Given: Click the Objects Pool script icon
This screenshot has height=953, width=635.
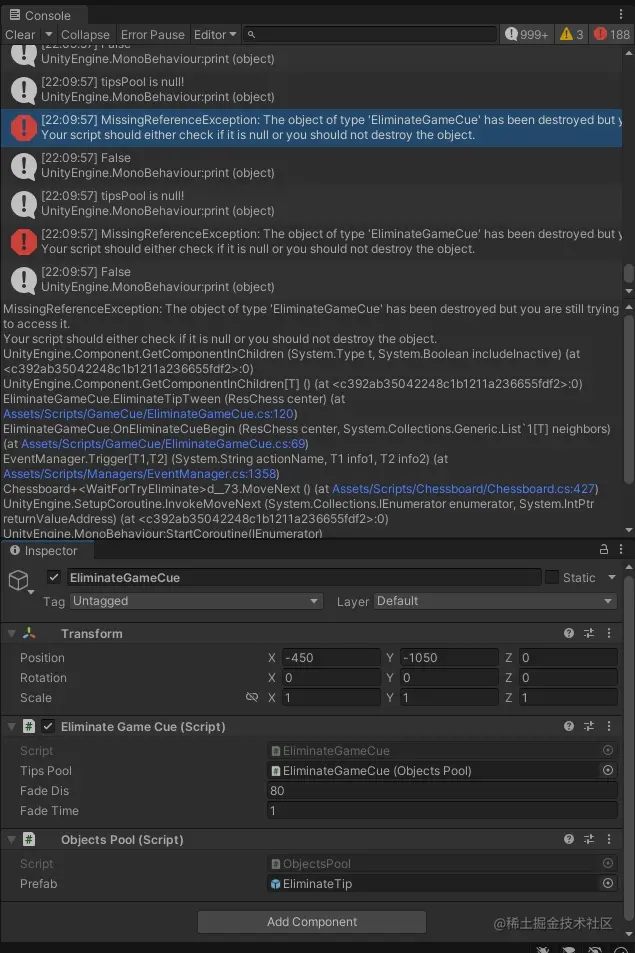Looking at the screenshot, I should coord(29,839).
